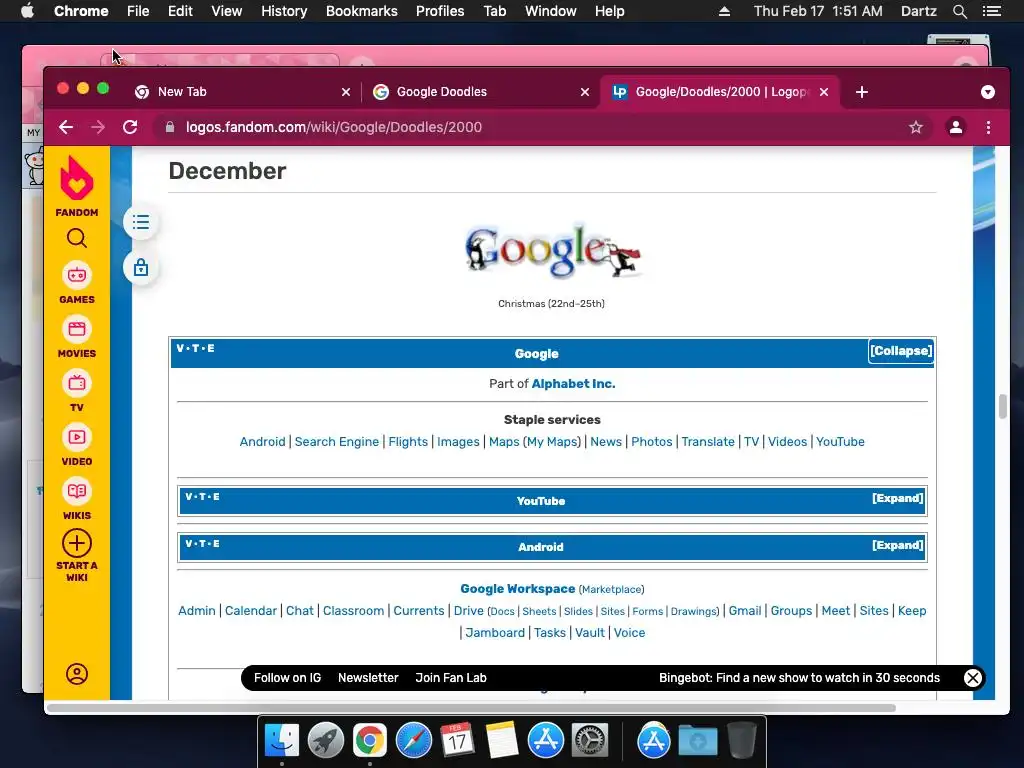Open a new tab with plus button
Viewport: 1024px width, 768px height.
(862, 92)
